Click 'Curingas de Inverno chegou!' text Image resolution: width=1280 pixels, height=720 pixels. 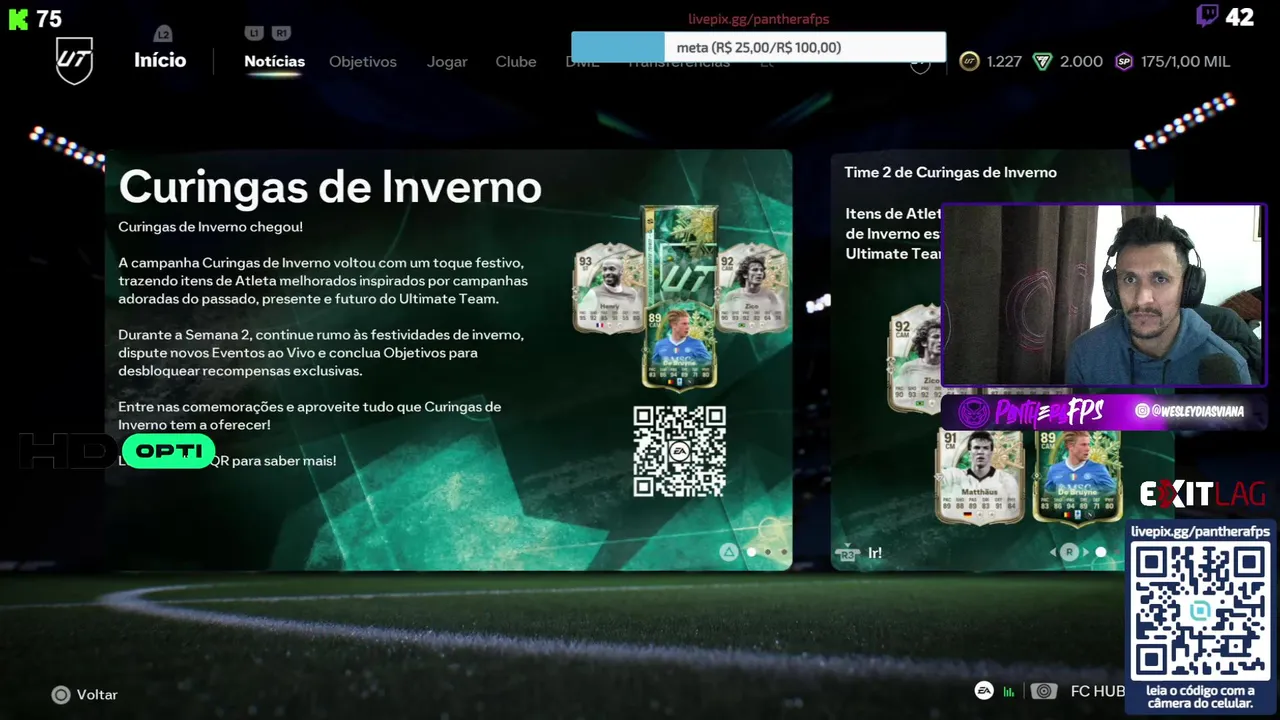[x=210, y=227]
